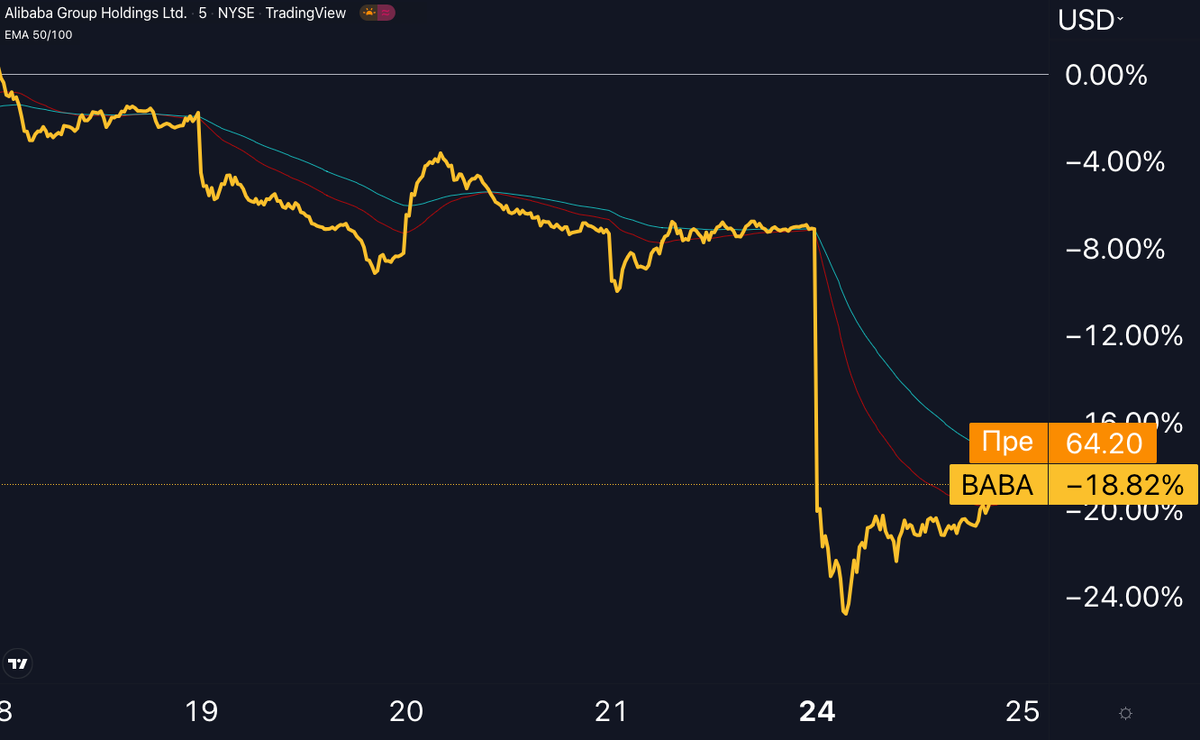Click the −12.00% axis label

pos(1124,335)
